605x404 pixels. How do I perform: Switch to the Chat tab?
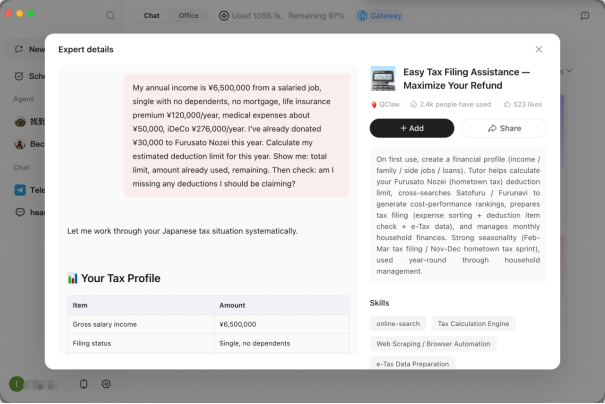[151, 16]
